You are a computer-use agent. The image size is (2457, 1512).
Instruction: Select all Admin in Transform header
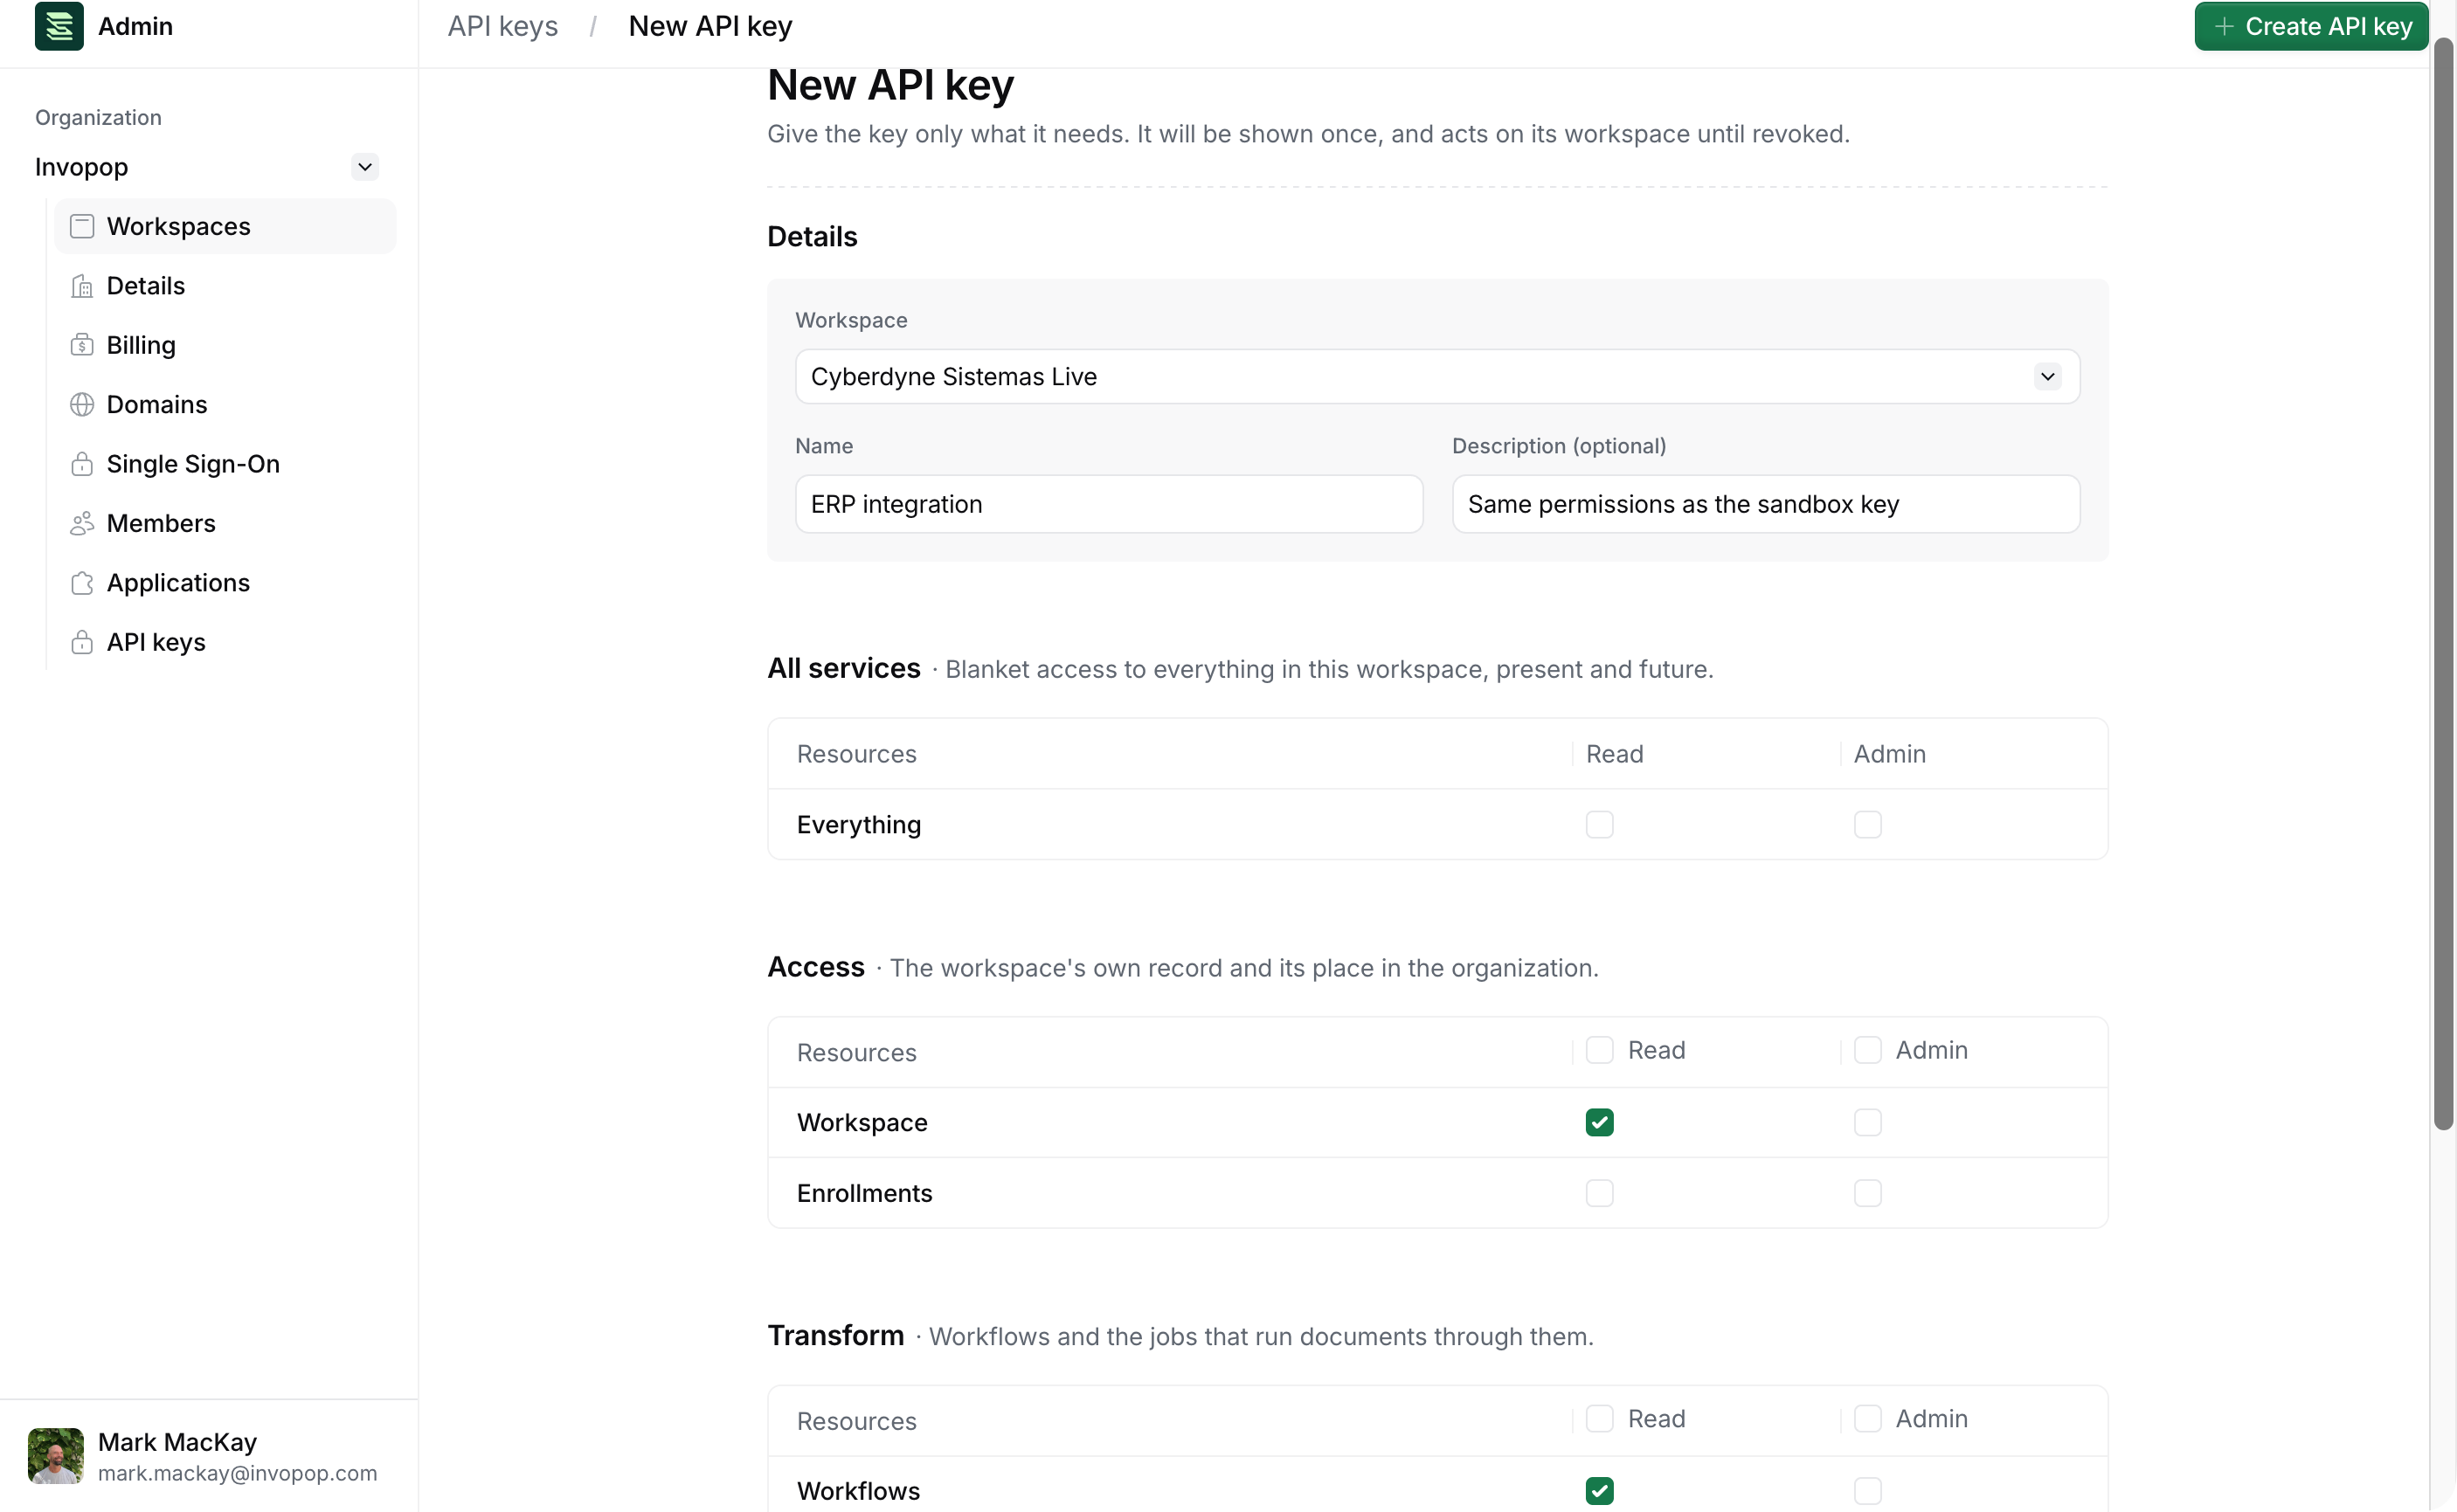(x=1867, y=1419)
